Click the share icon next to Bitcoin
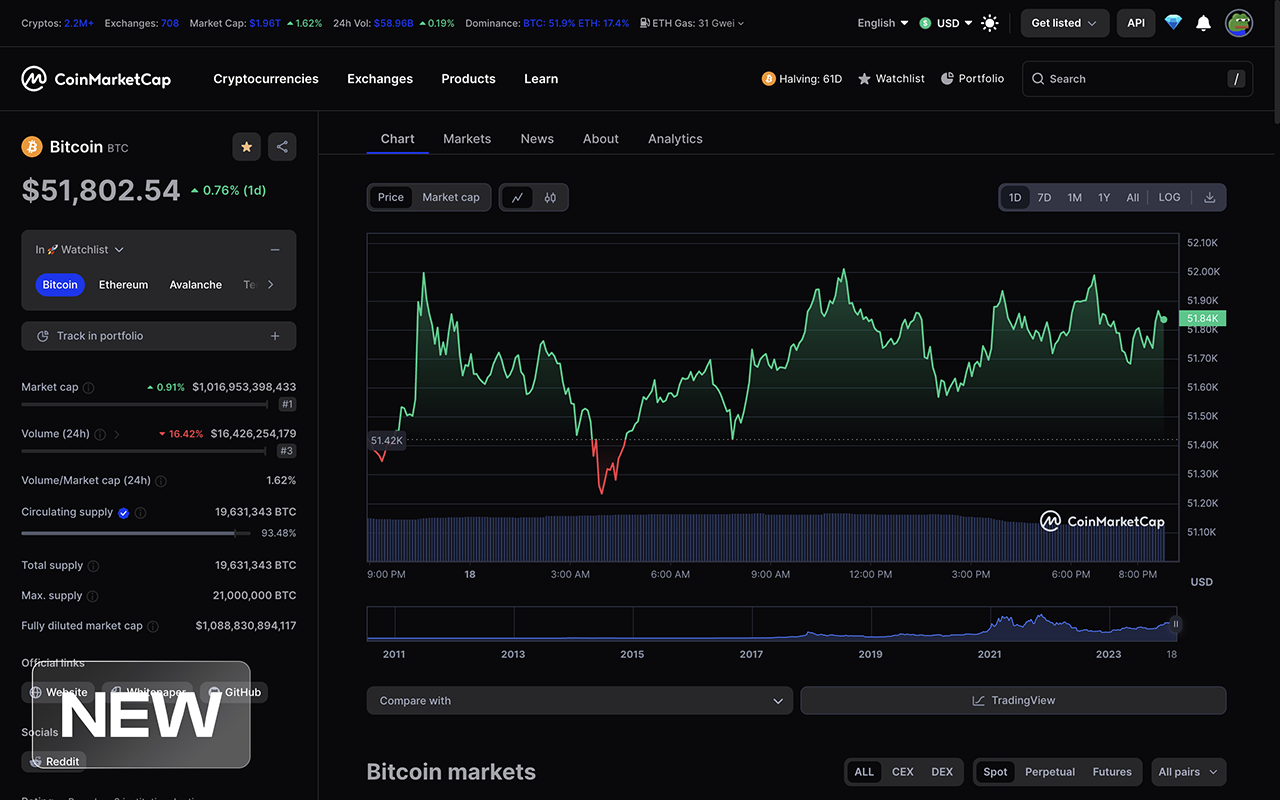The width and height of the screenshot is (1280, 800). pyautogui.click(x=282, y=147)
